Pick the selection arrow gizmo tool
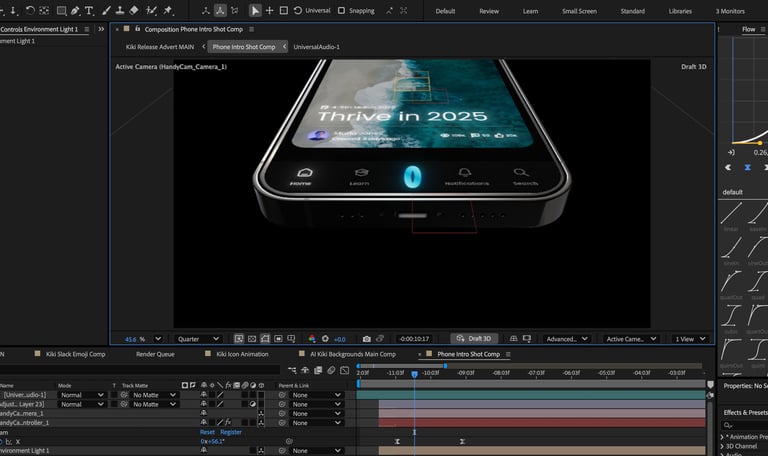This screenshot has width=768, height=456. (255, 10)
